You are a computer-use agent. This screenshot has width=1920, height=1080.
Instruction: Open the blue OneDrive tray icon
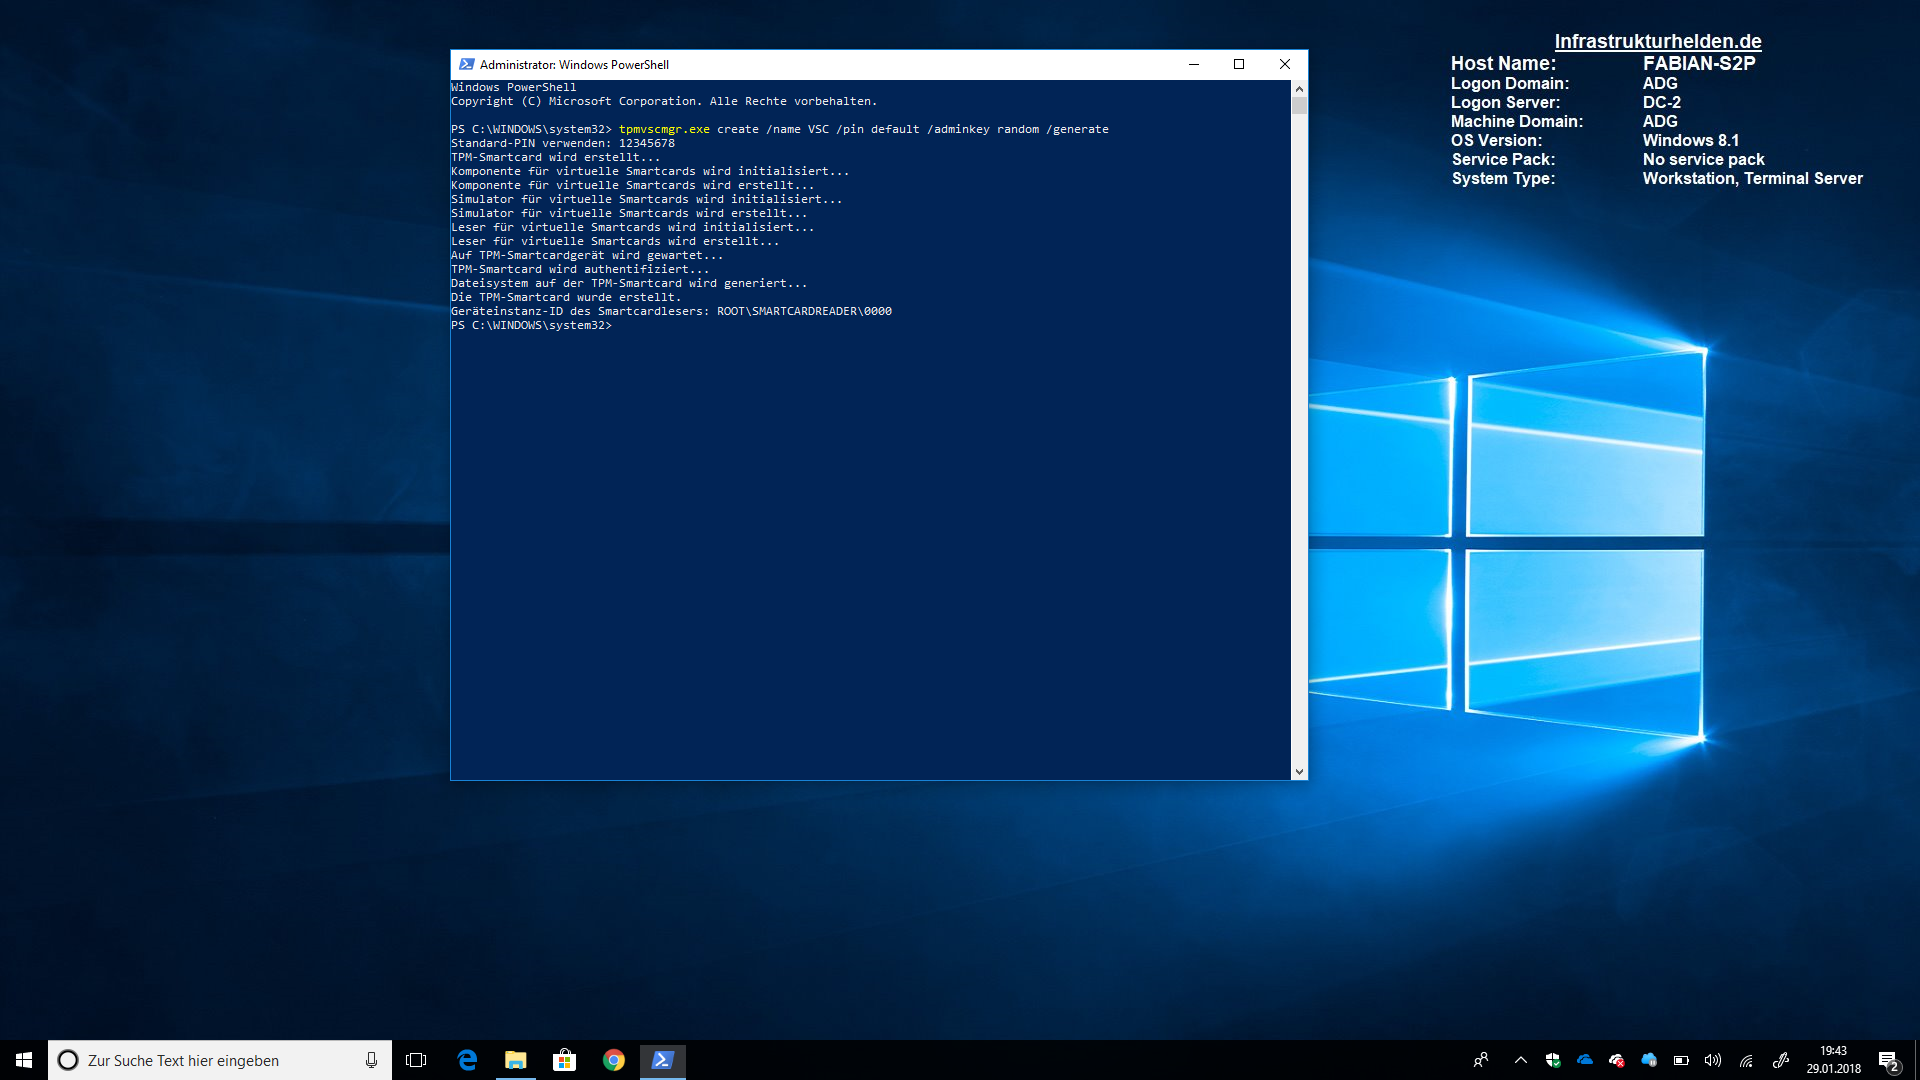point(1585,1060)
